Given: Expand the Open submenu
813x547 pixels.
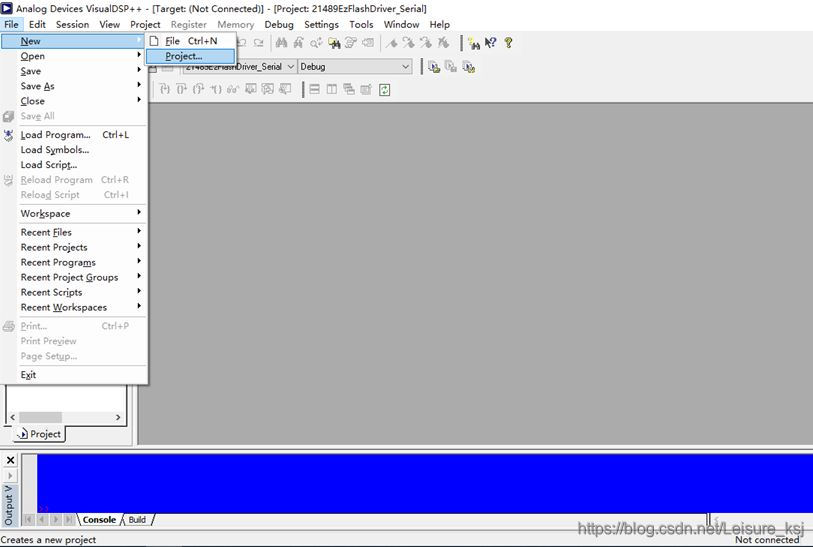Looking at the screenshot, I should [74, 56].
